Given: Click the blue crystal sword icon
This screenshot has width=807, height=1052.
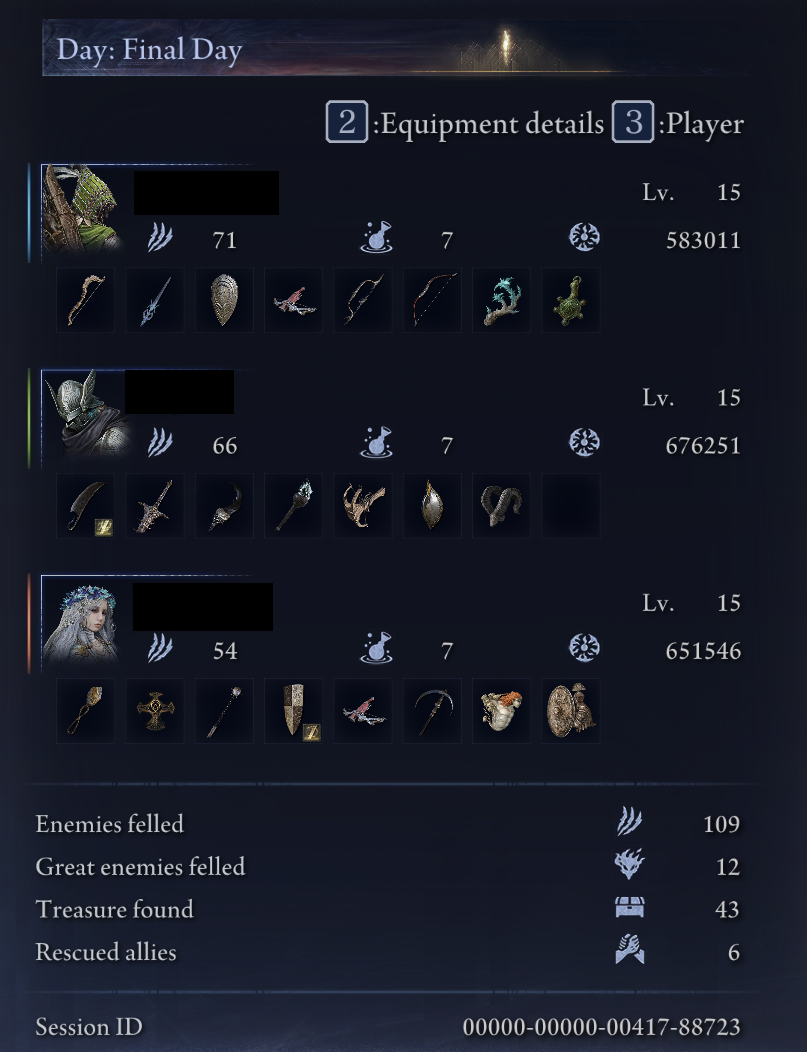Looking at the screenshot, I should [x=155, y=300].
